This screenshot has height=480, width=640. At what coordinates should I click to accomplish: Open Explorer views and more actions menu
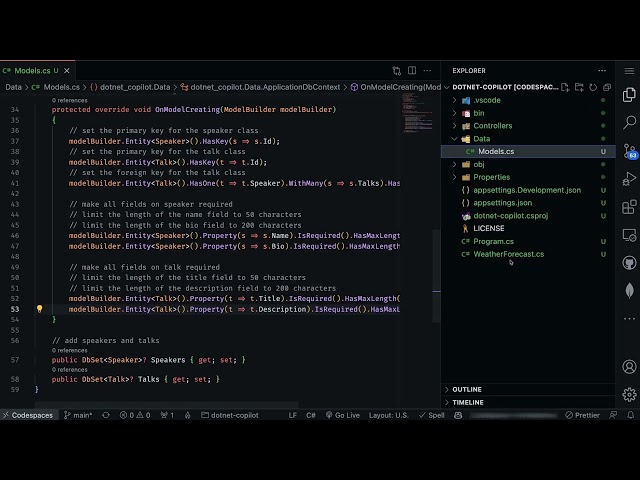(602, 71)
